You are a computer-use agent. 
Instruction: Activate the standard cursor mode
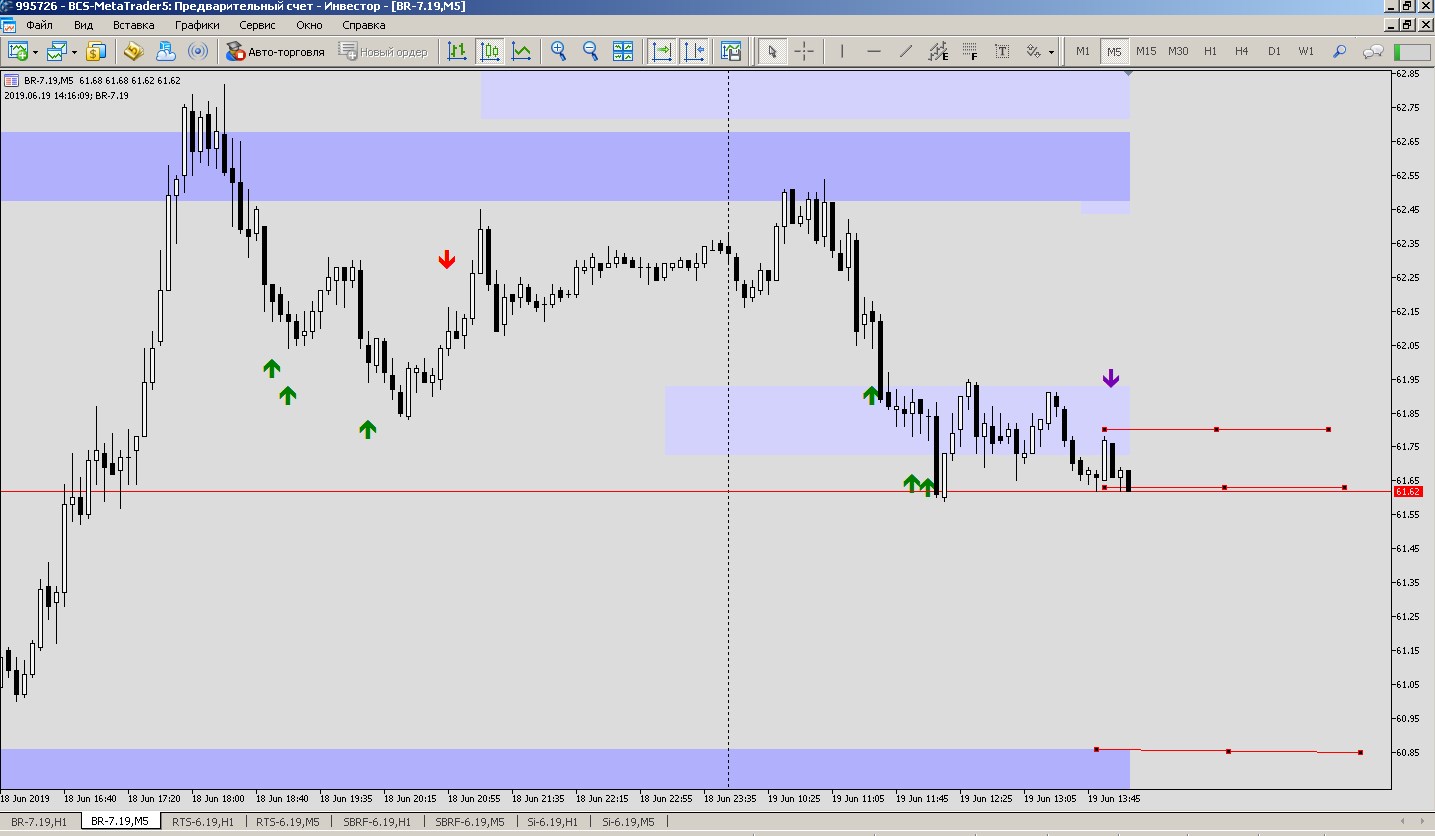(771, 51)
